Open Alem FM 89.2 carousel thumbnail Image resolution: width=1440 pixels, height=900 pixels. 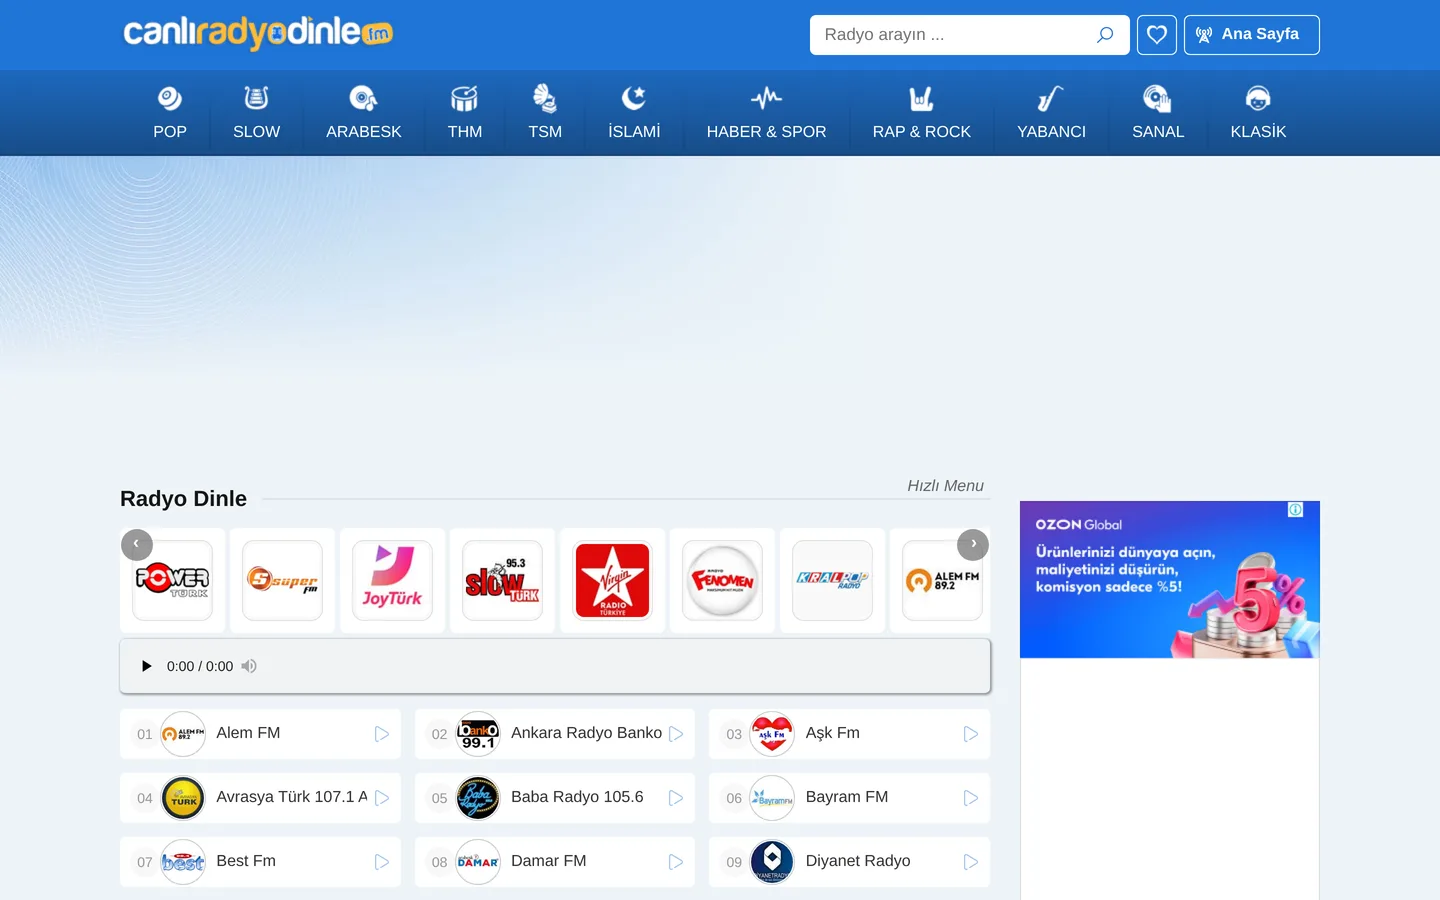click(x=942, y=580)
